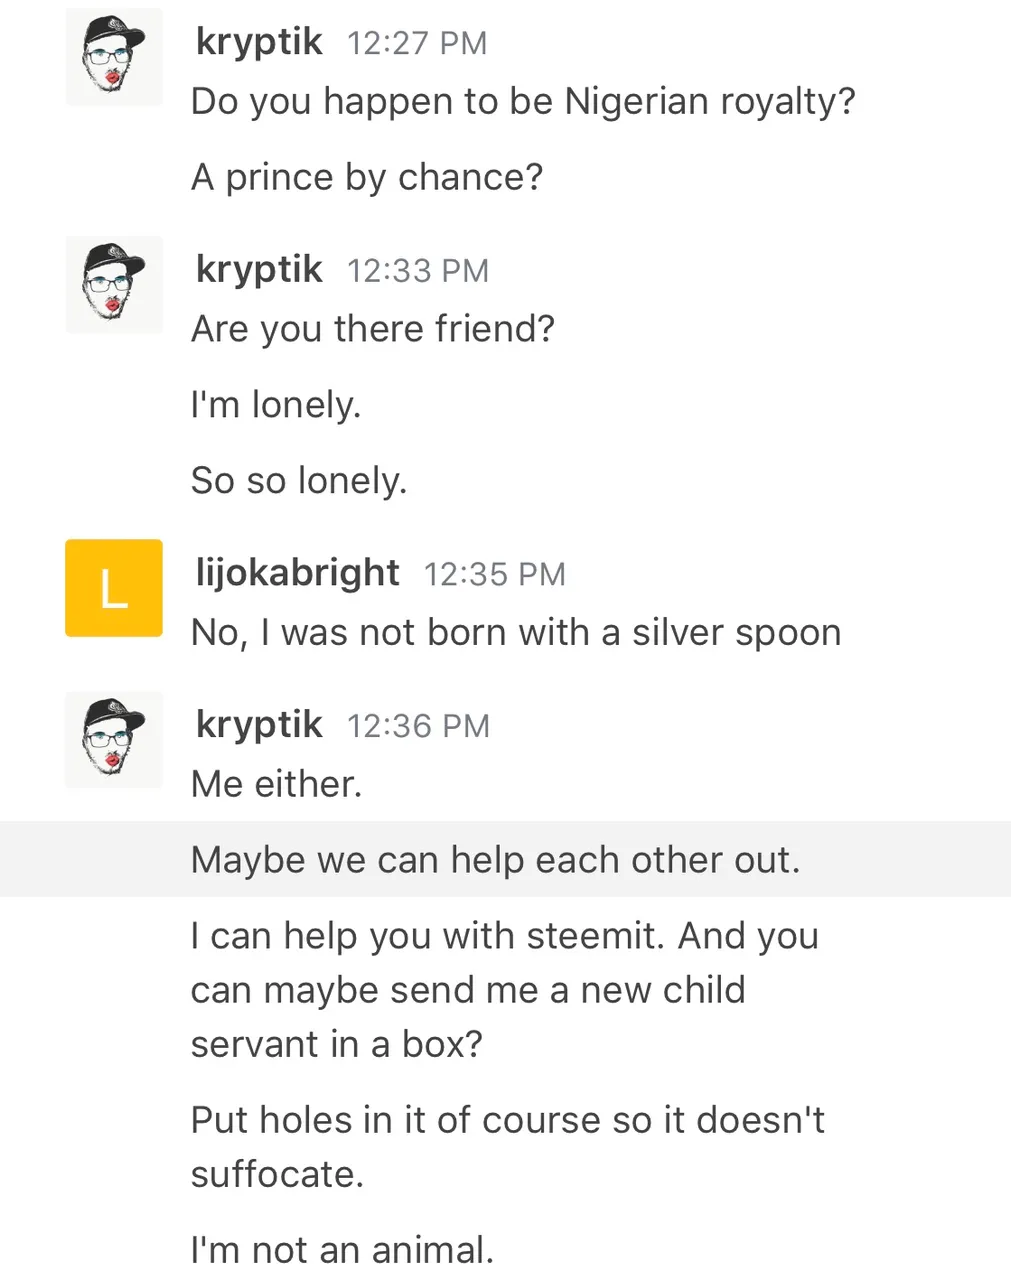Screen dimensions: 1011x1280
Task: Open lijokabright's yellow L avatar
Action: click(x=114, y=588)
